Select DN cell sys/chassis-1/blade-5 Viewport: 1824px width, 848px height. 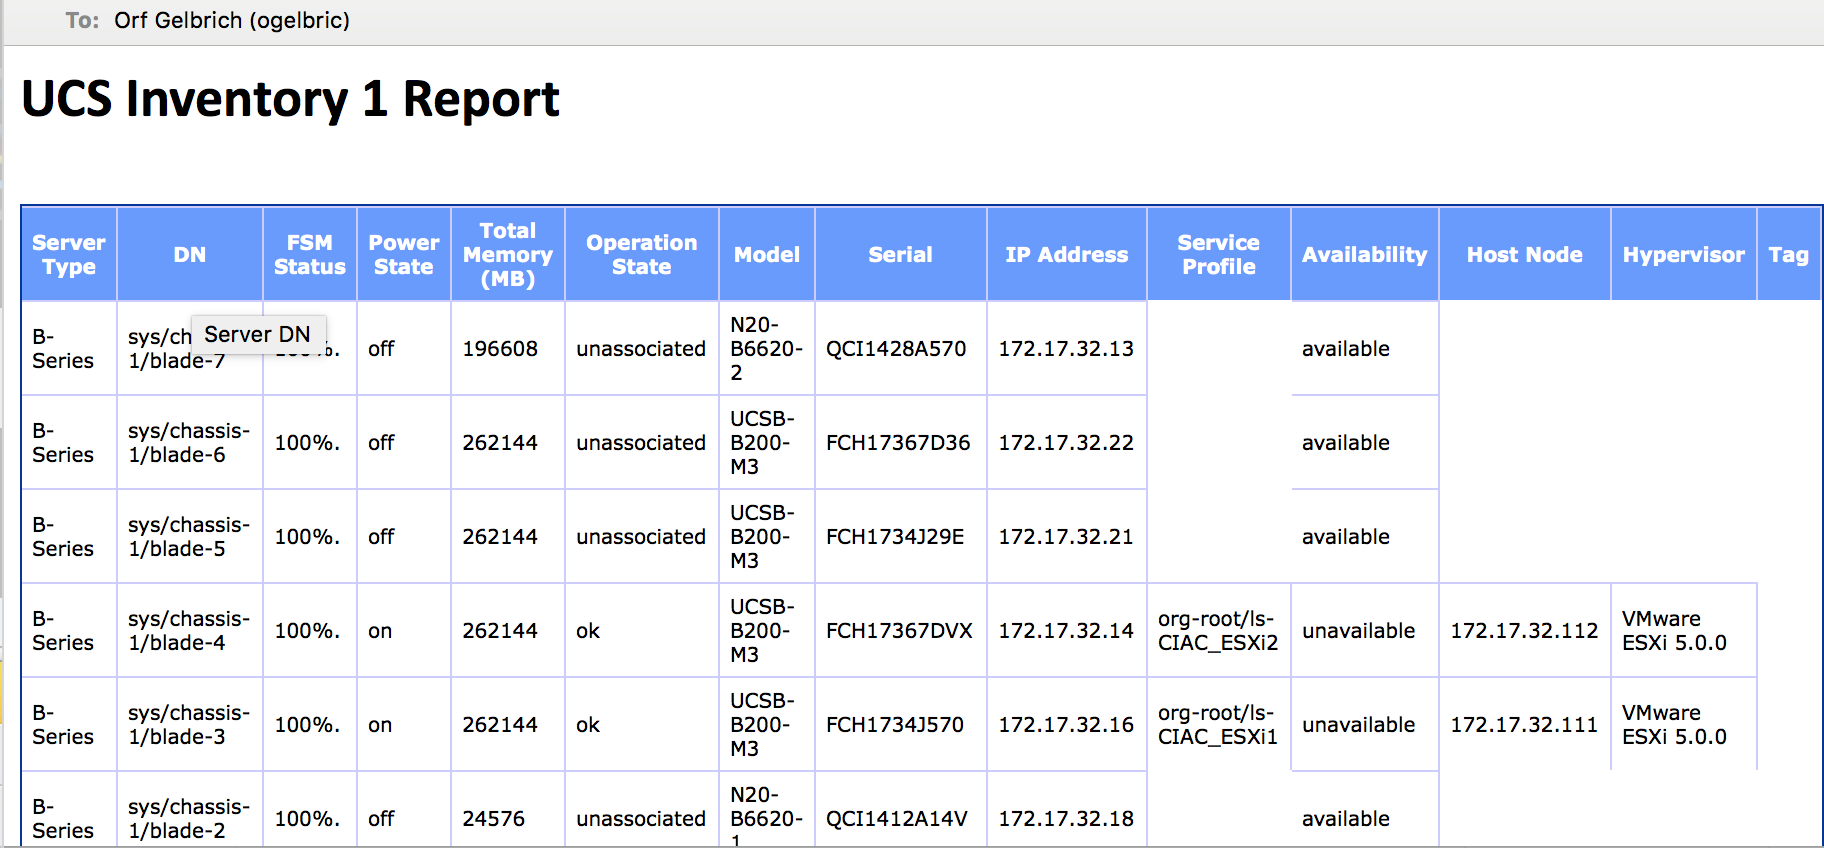189,536
